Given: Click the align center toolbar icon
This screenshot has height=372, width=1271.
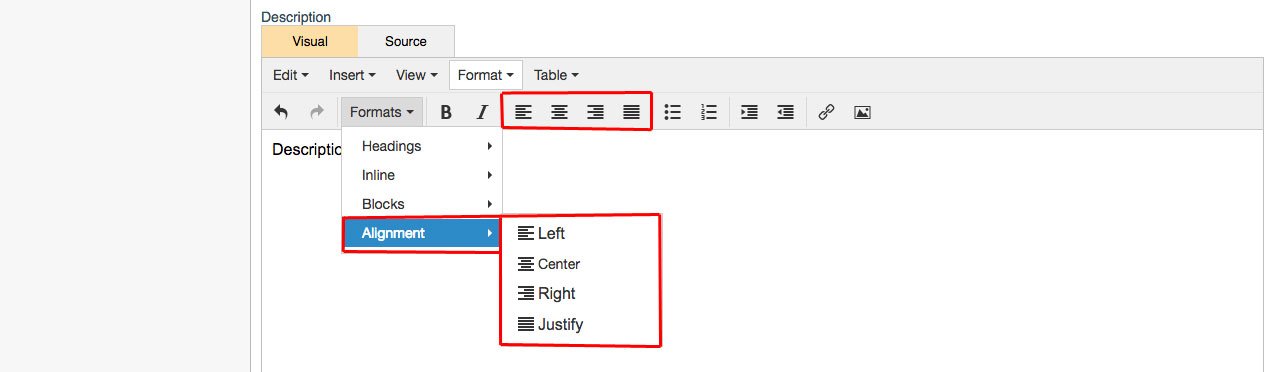Looking at the screenshot, I should tap(559, 113).
